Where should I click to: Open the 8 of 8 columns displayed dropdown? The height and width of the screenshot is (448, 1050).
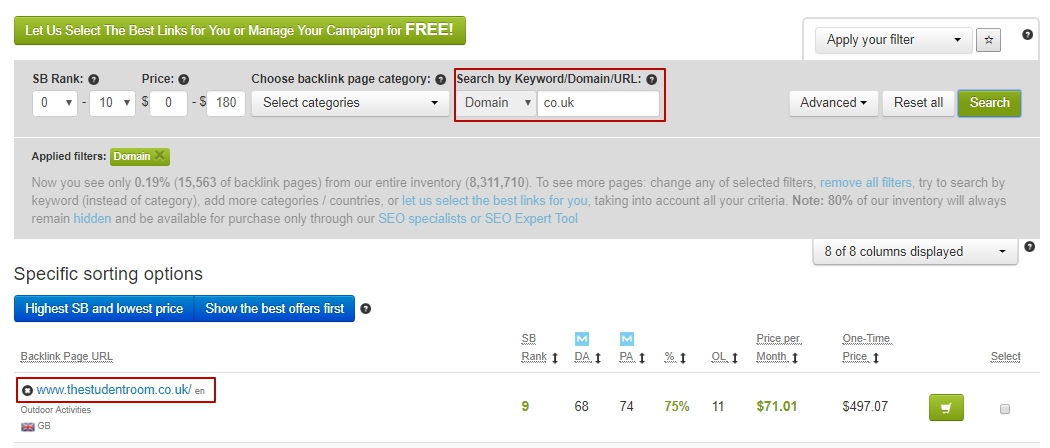point(915,252)
